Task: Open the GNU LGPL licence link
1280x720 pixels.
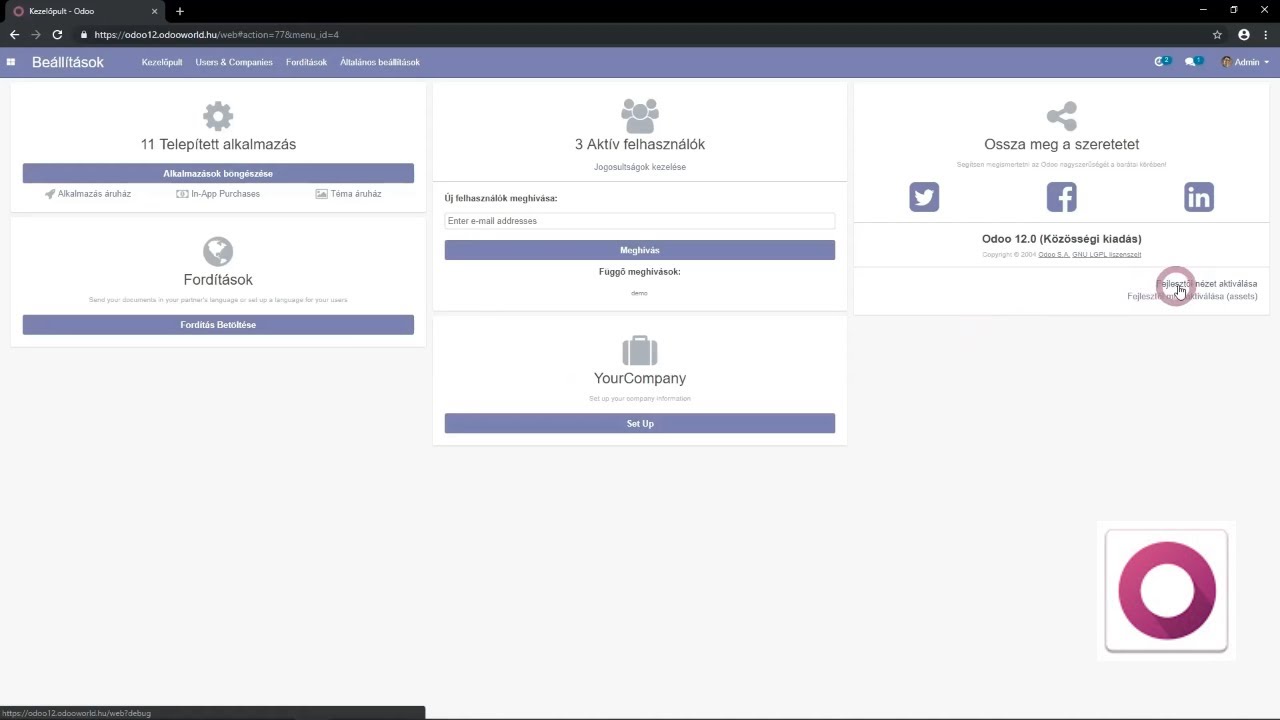Action: pos(1107,255)
